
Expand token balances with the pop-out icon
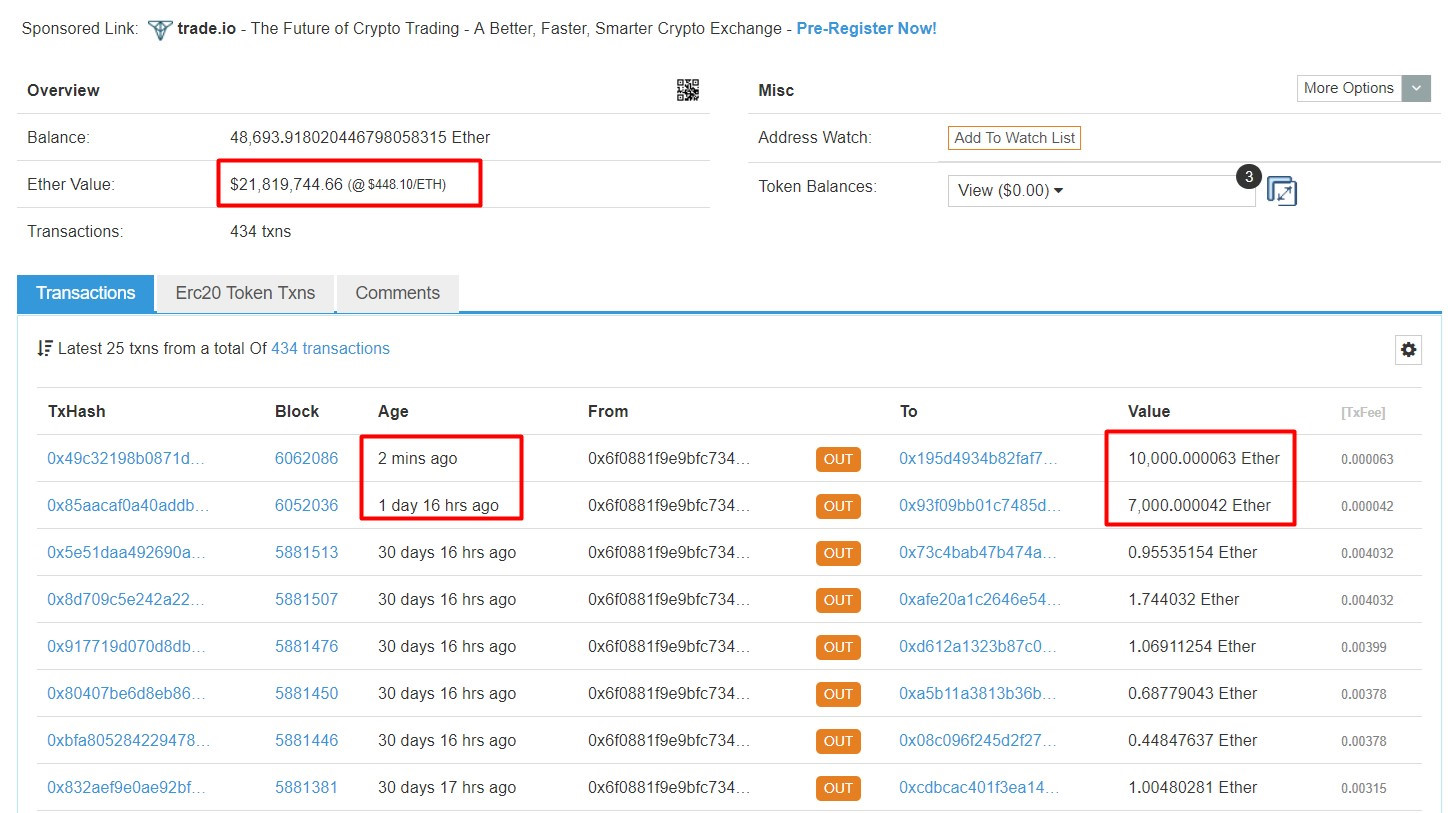point(1282,190)
